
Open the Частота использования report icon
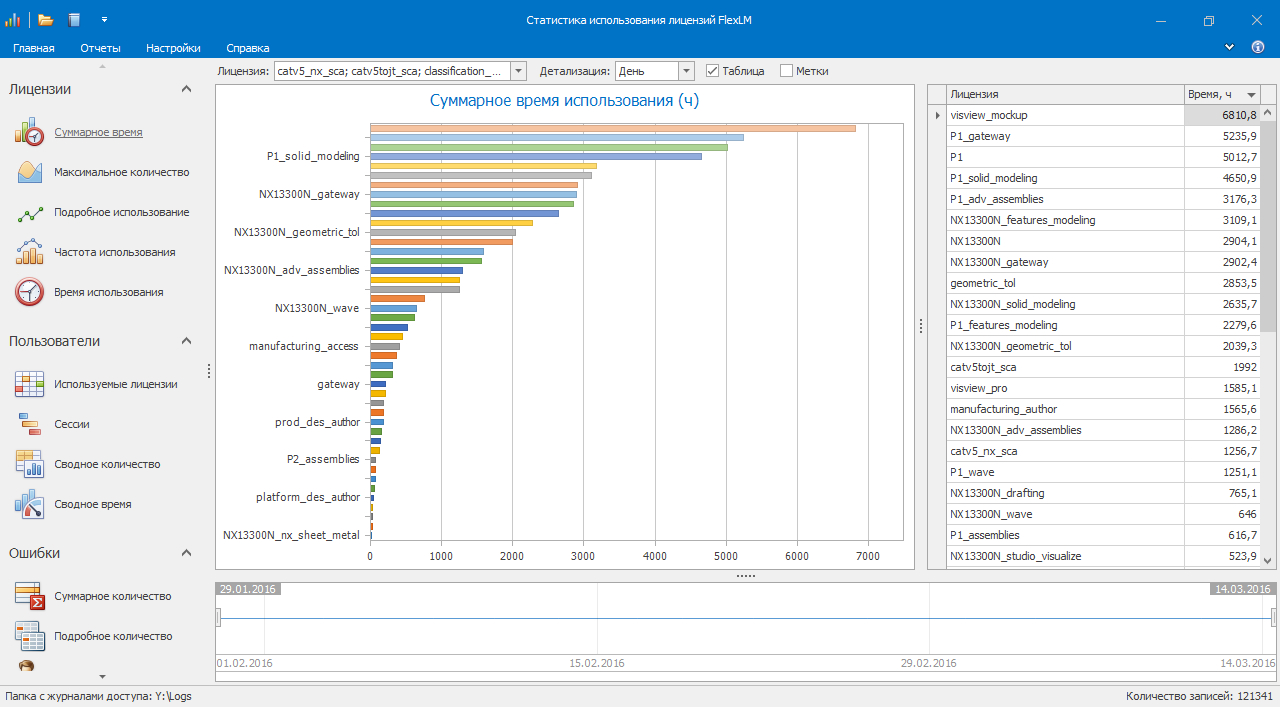click(29, 252)
